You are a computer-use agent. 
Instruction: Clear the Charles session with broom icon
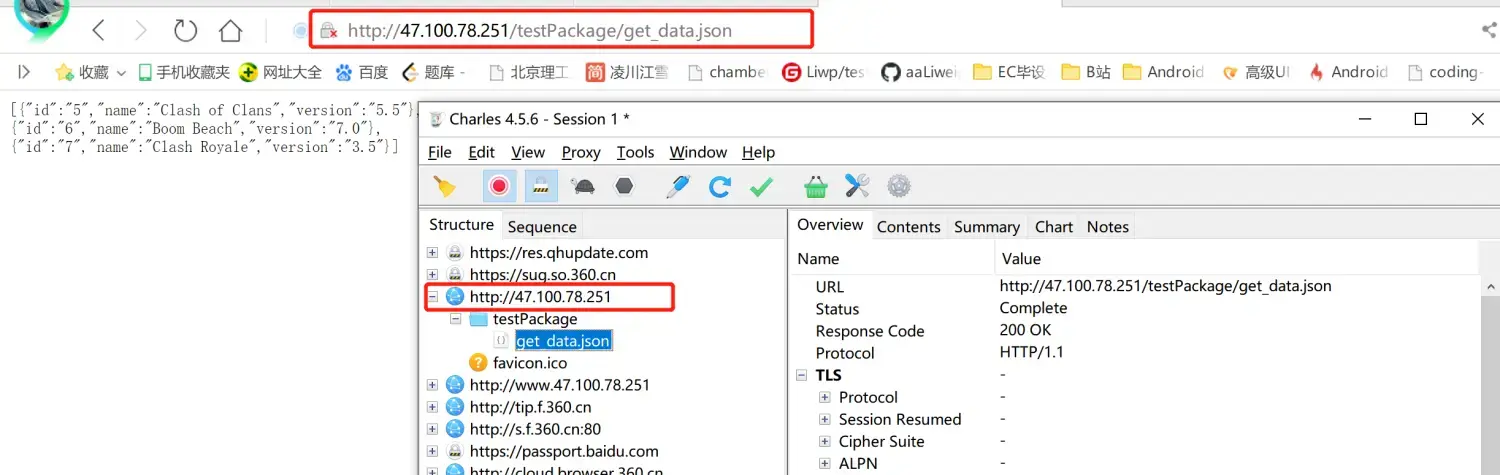(444, 186)
